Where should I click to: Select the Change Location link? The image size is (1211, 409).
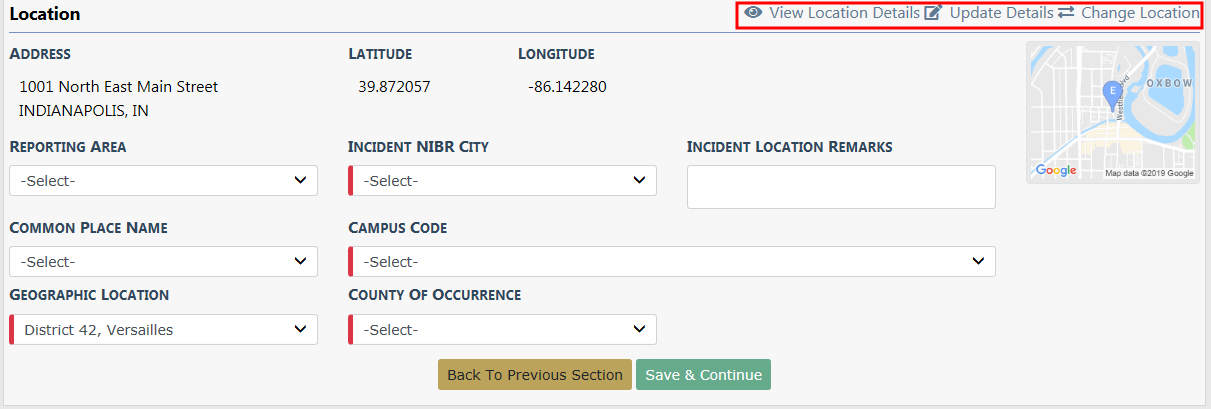[x=1140, y=13]
